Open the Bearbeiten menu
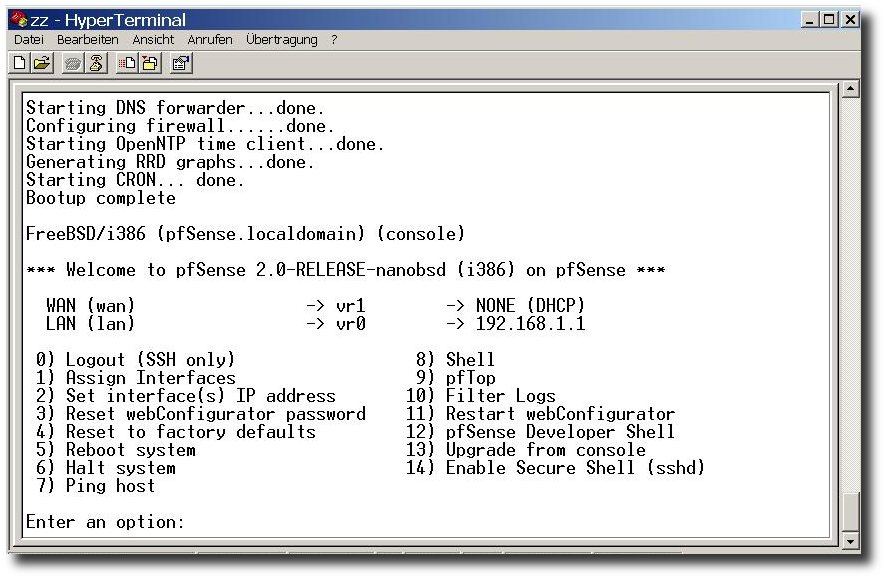The height and width of the screenshot is (579, 886). [x=88, y=40]
